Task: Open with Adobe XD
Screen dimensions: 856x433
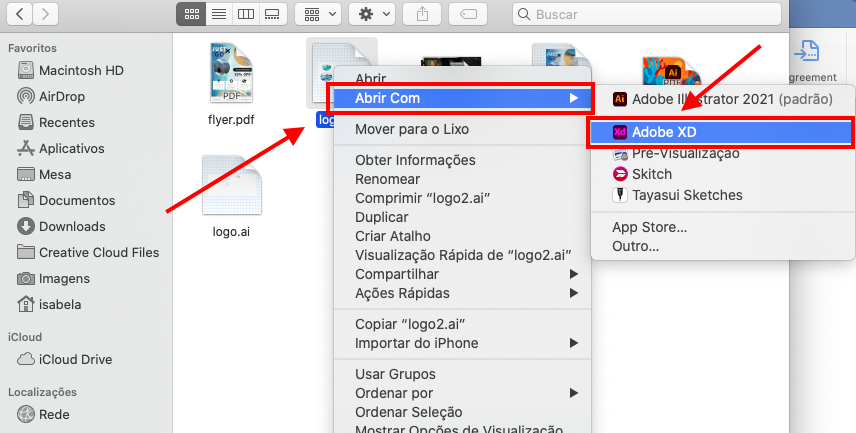Action: 723,132
